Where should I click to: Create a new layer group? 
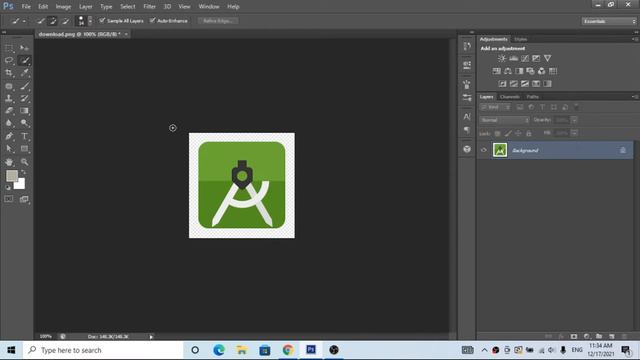pyautogui.click(x=599, y=336)
